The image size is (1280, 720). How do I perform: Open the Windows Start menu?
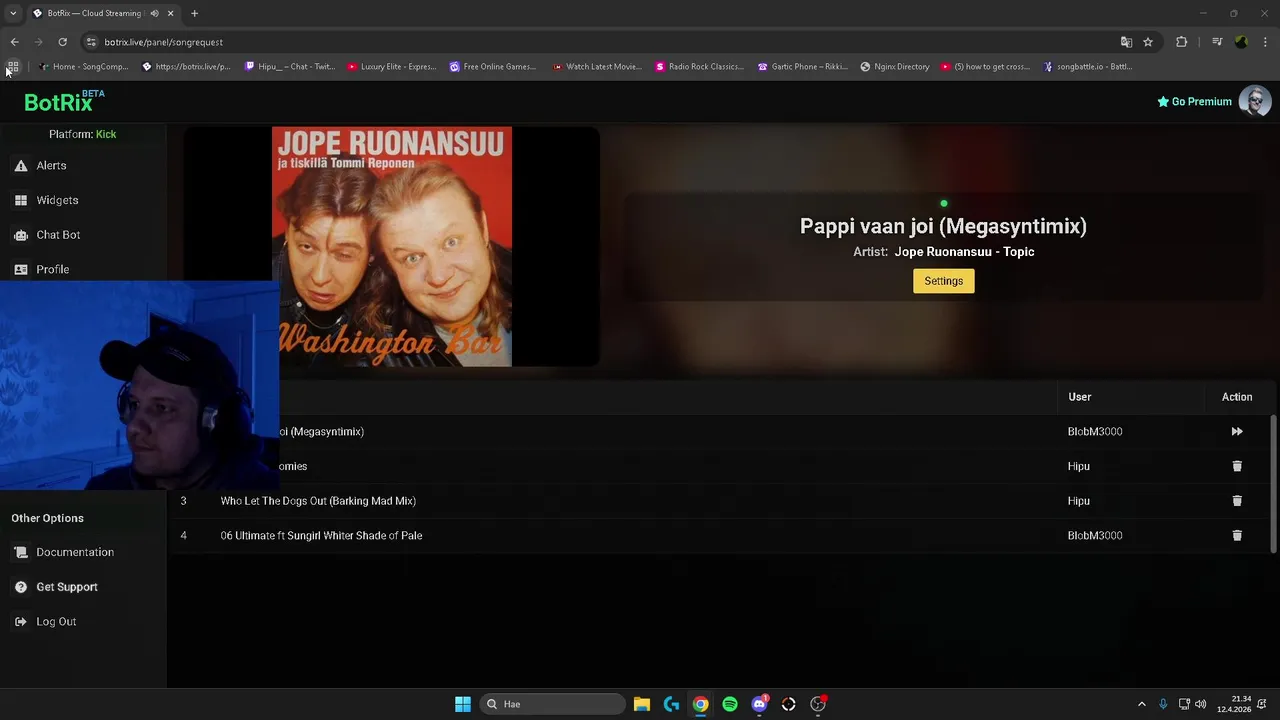(x=463, y=704)
